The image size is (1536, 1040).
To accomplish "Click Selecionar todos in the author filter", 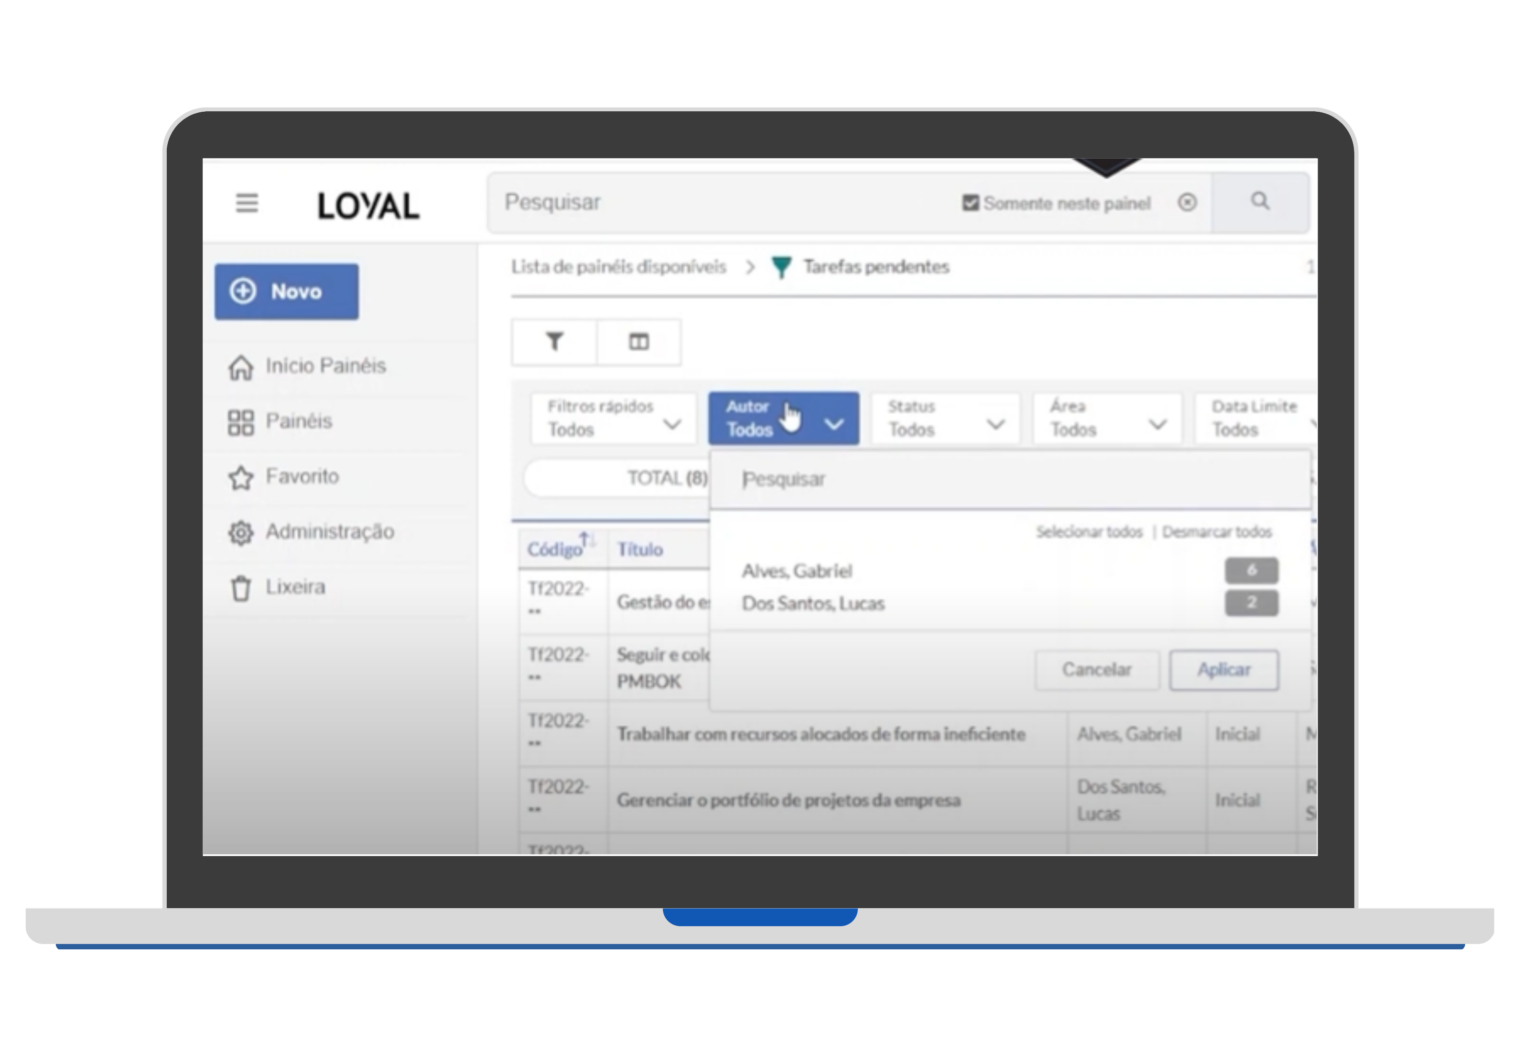I will point(1090,532).
